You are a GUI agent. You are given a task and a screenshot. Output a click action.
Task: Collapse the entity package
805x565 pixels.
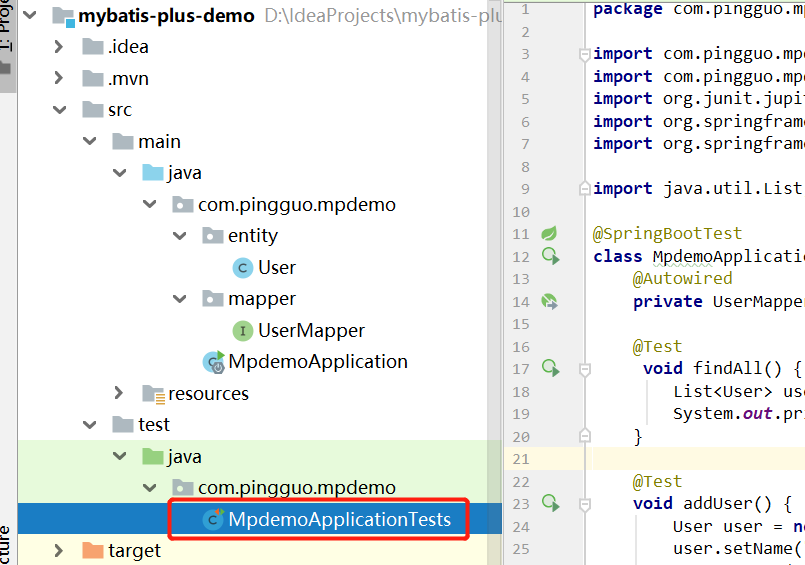click(x=180, y=236)
